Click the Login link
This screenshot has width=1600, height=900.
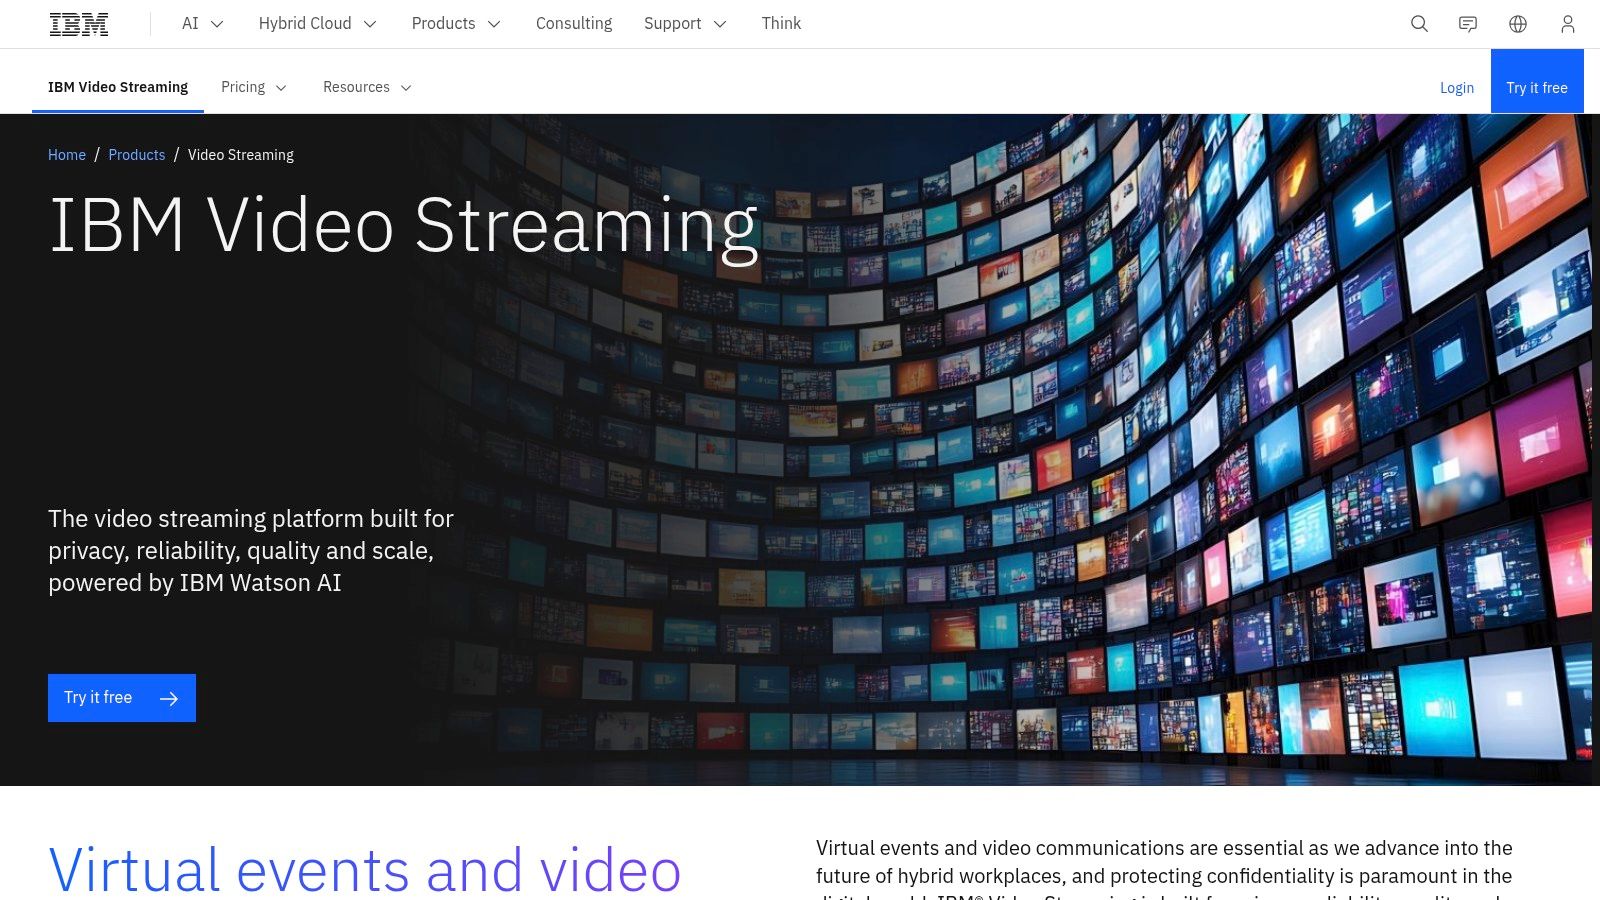[x=1457, y=88]
